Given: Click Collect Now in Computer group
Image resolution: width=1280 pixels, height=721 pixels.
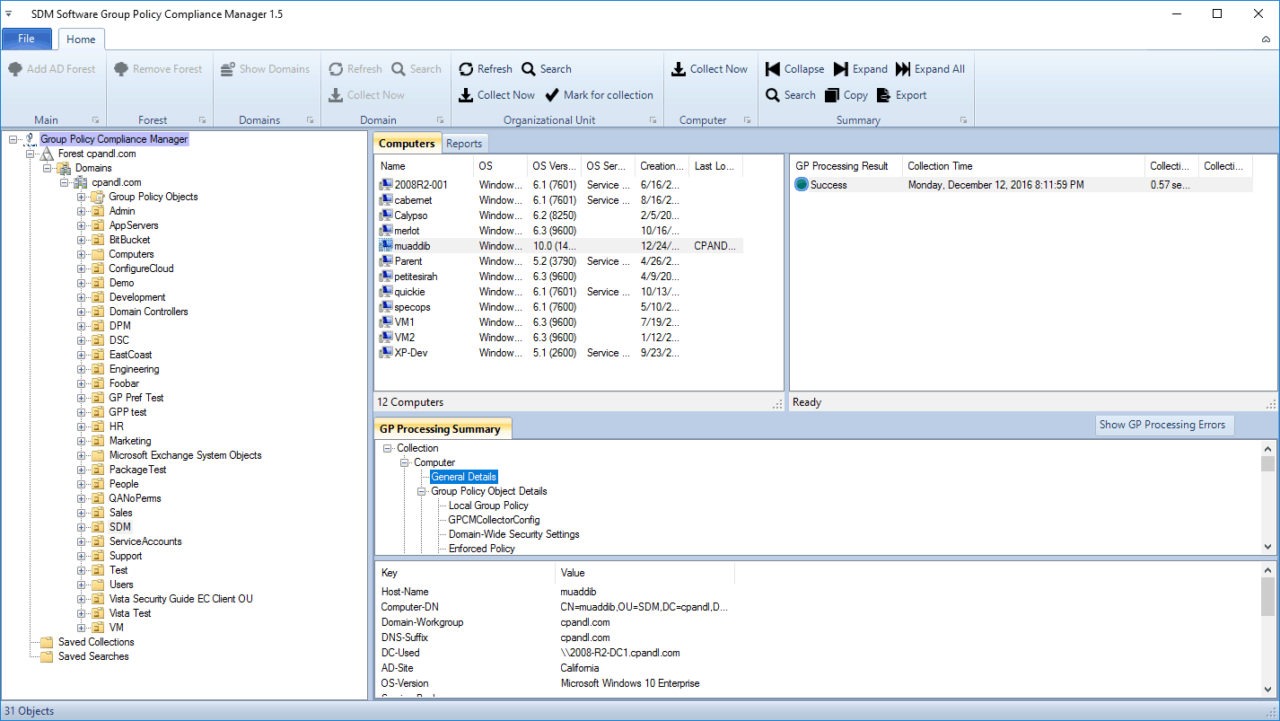Looking at the screenshot, I should [709, 69].
